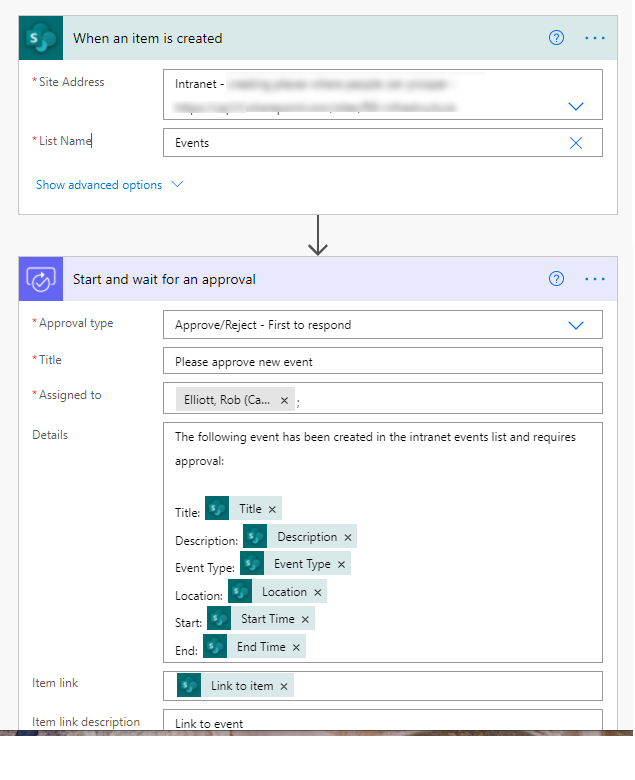Viewport: 635px width, 780px height.
Task: Click the Item link description field
Action: [x=382, y=723]
